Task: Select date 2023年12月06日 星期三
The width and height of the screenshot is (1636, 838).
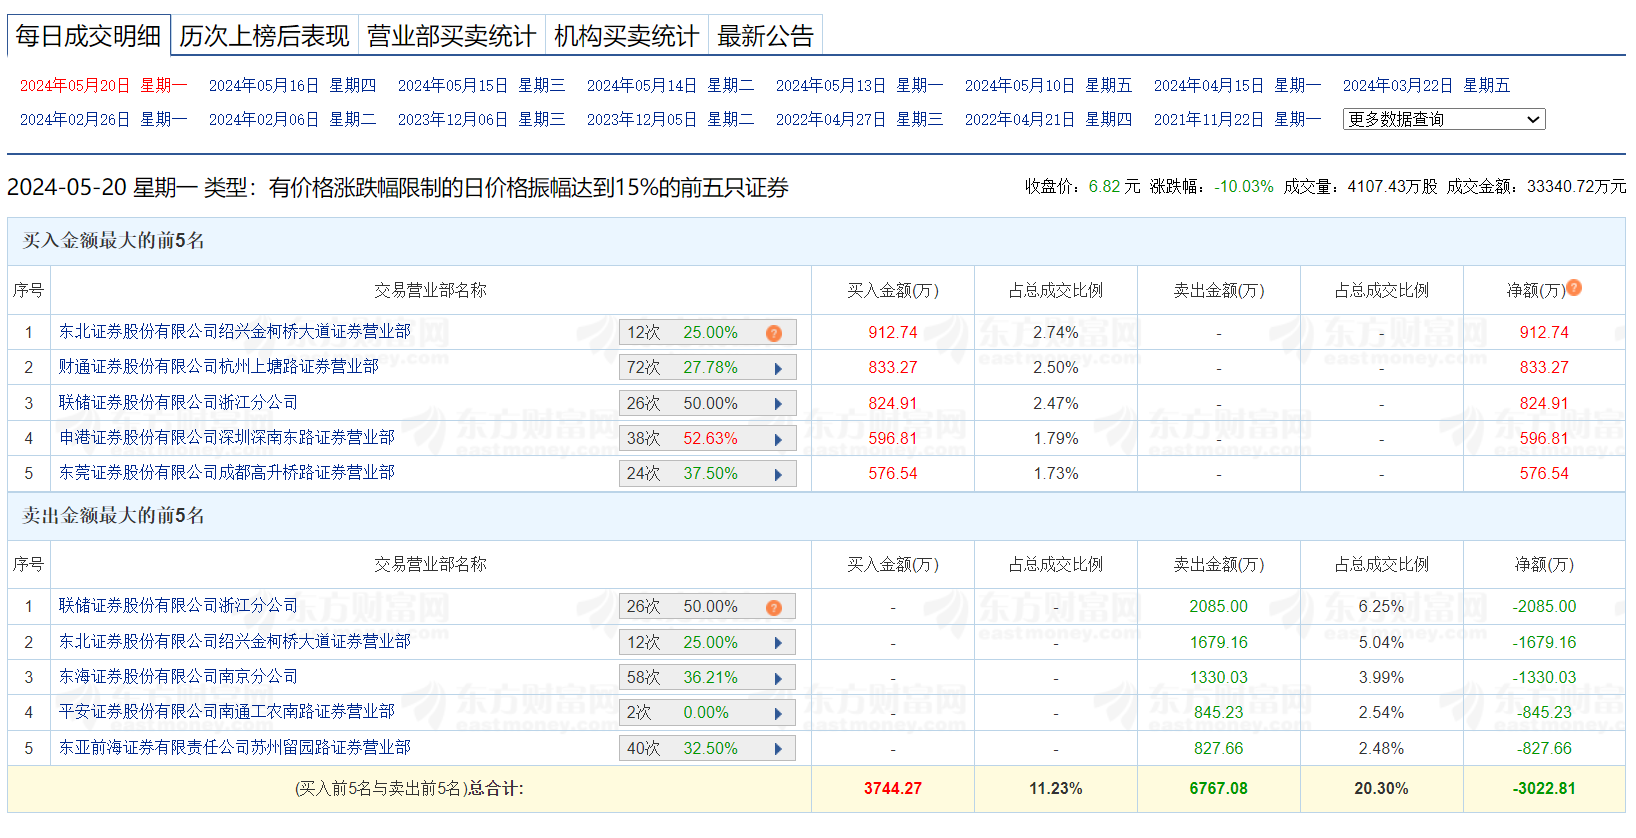Action: pos(481,120)
